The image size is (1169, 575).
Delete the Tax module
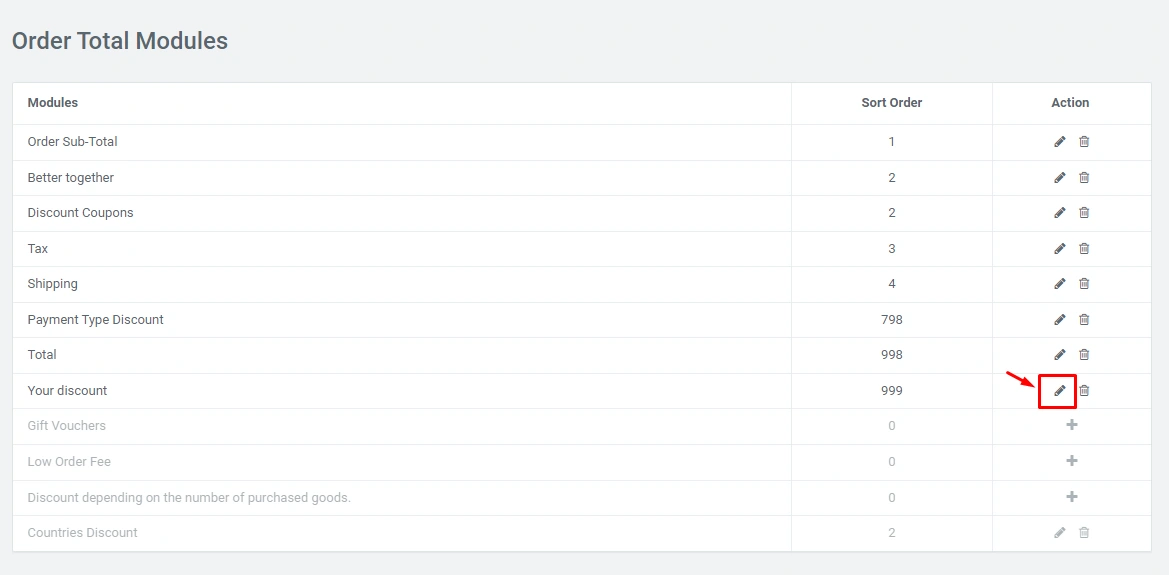[1084, 249]
